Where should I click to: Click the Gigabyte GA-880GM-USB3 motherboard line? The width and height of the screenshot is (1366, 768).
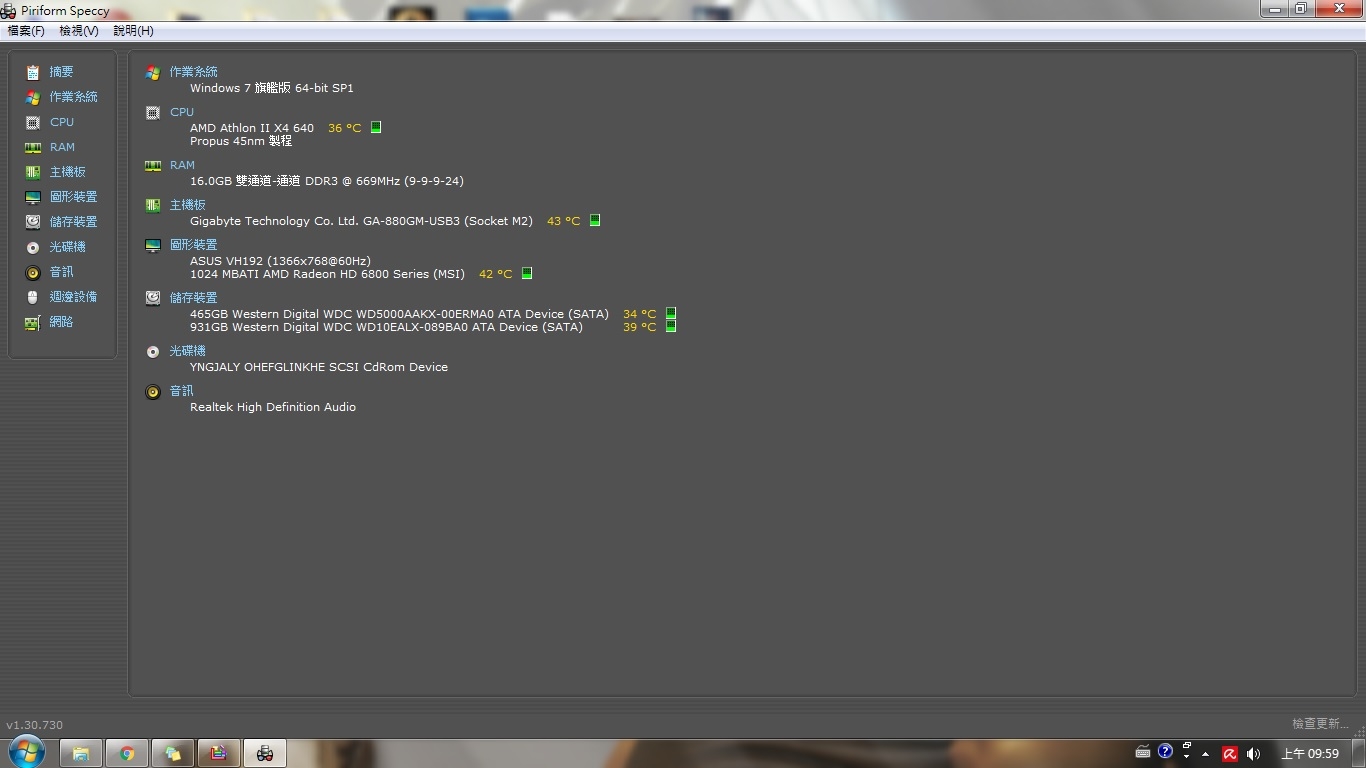(x=361, y=221)
